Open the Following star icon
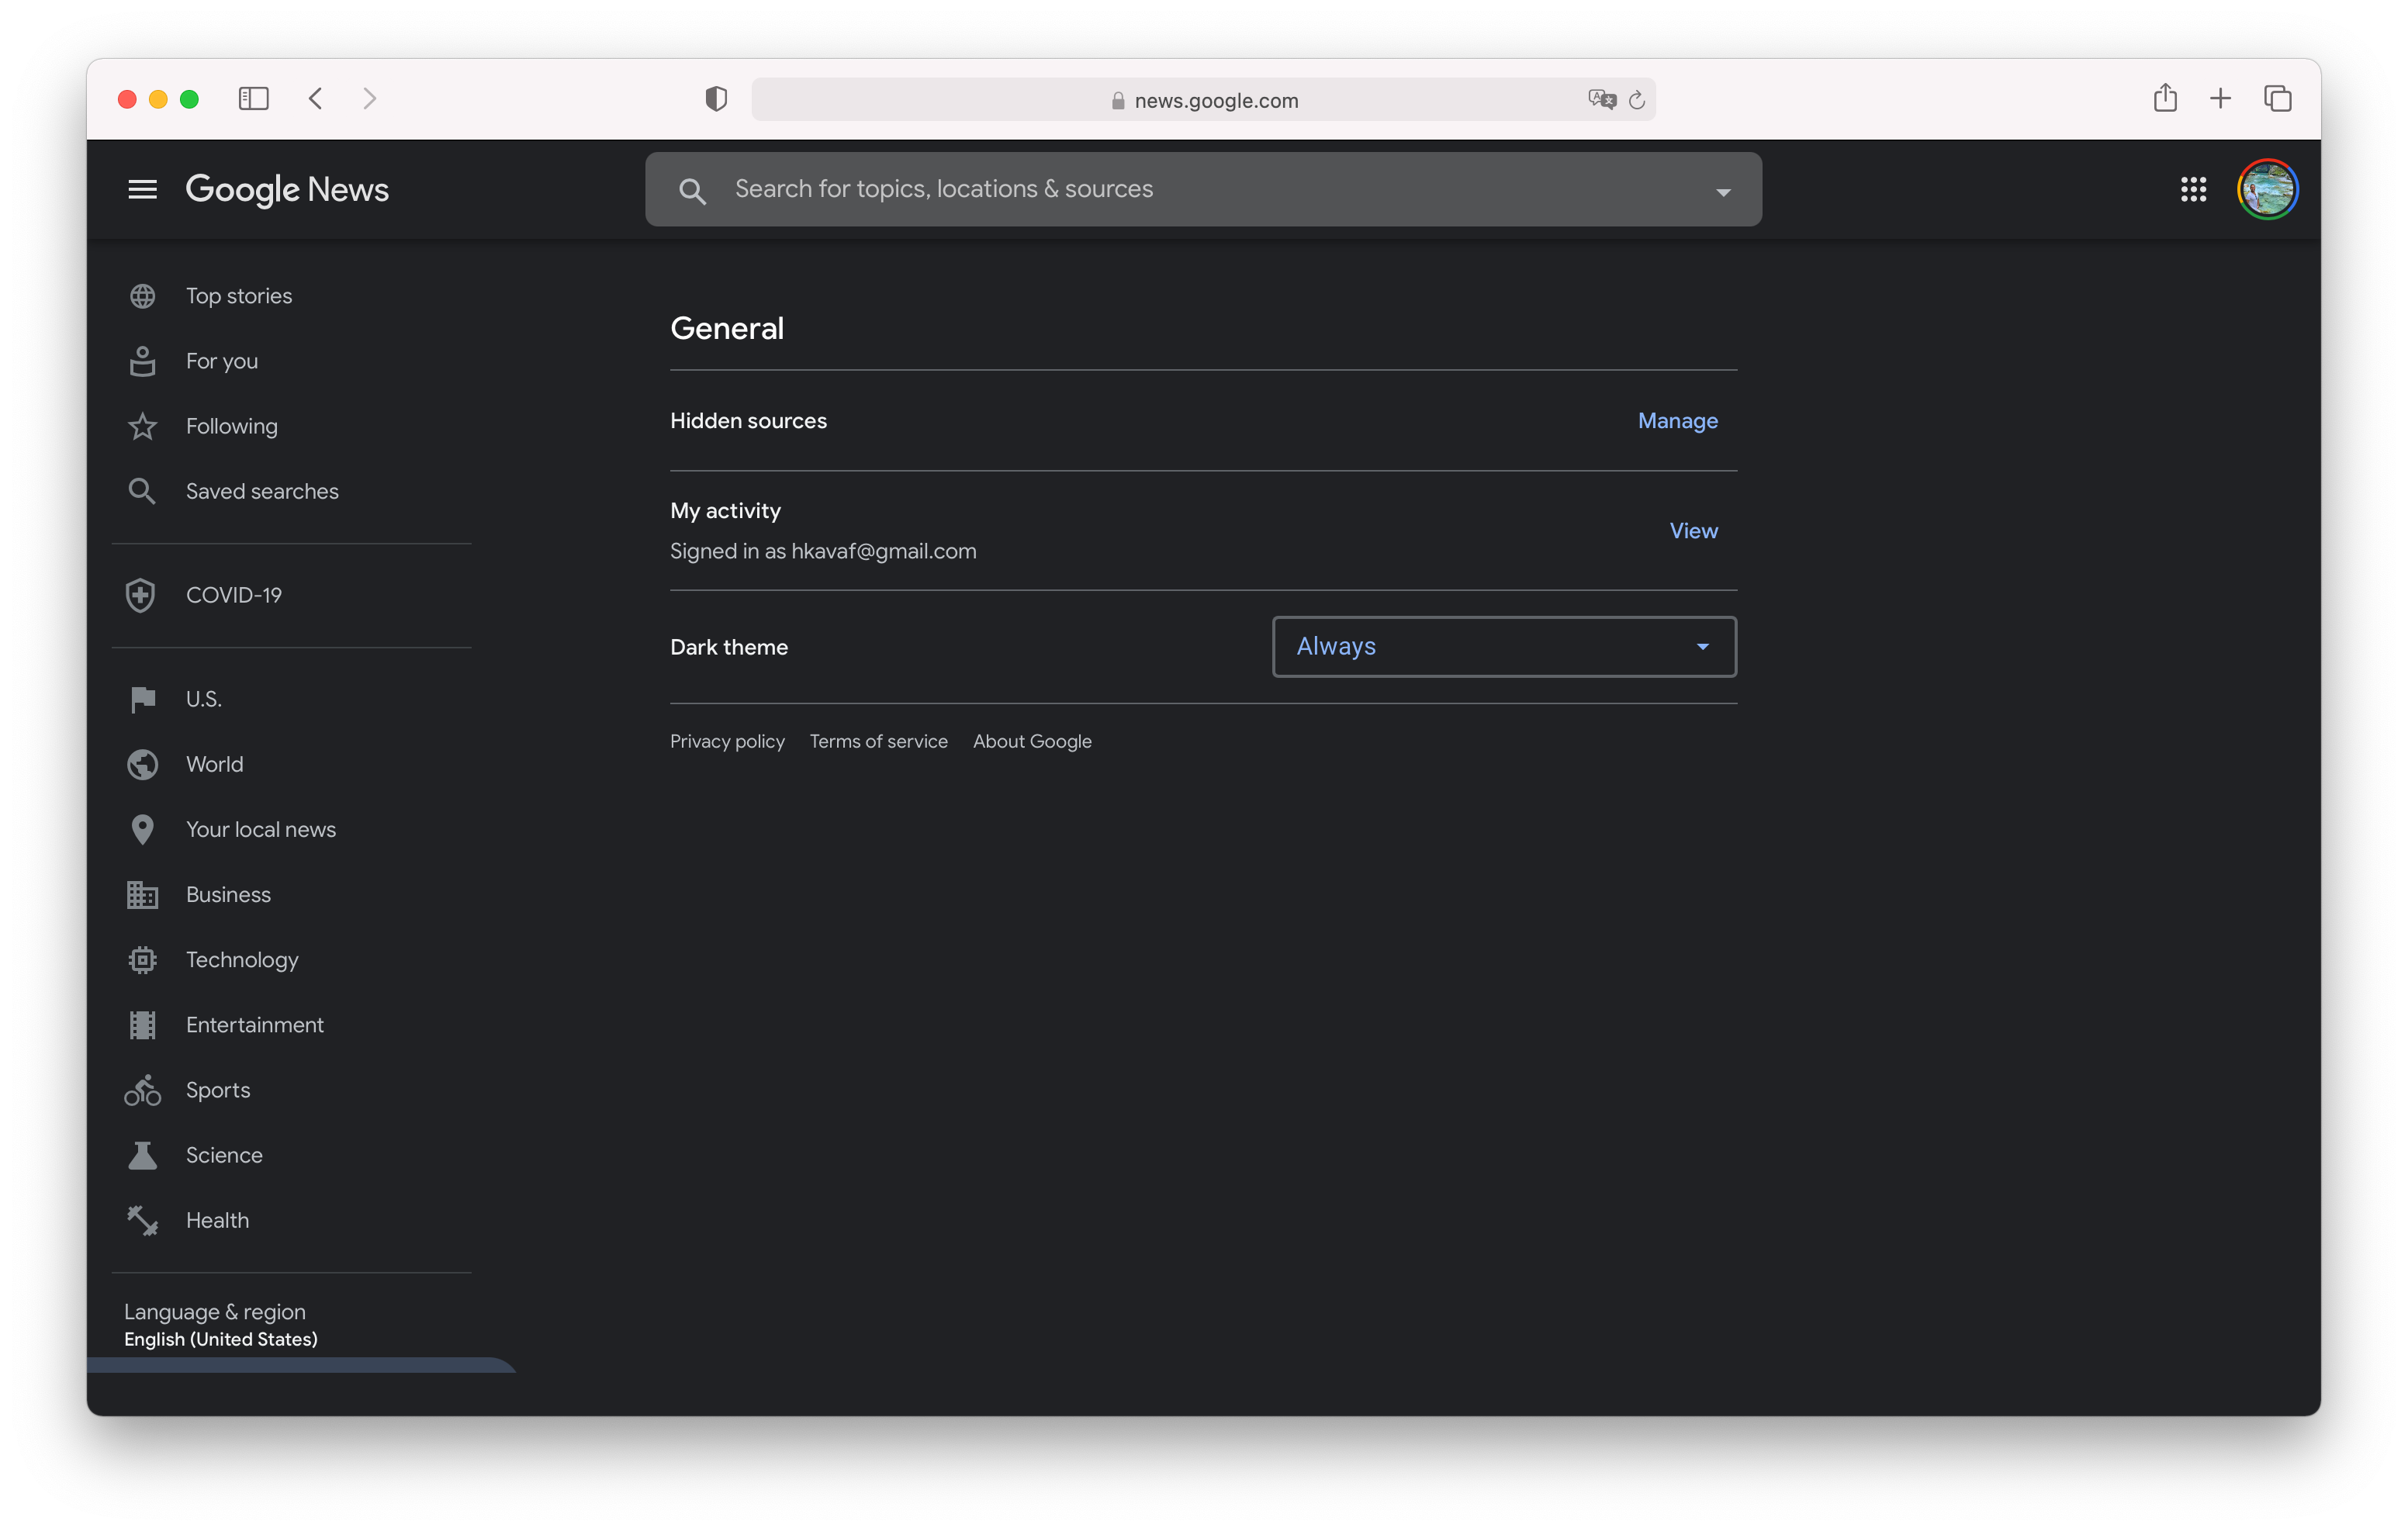2408x1531 pixels. [143, 425]
